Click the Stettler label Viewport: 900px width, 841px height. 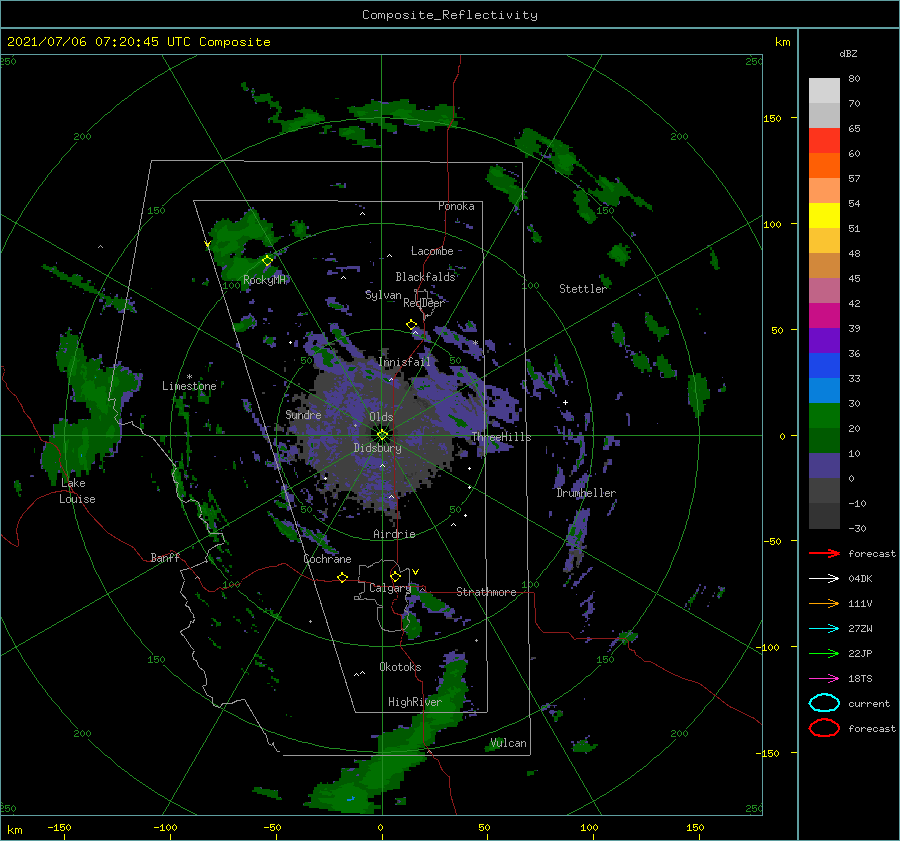583,289
